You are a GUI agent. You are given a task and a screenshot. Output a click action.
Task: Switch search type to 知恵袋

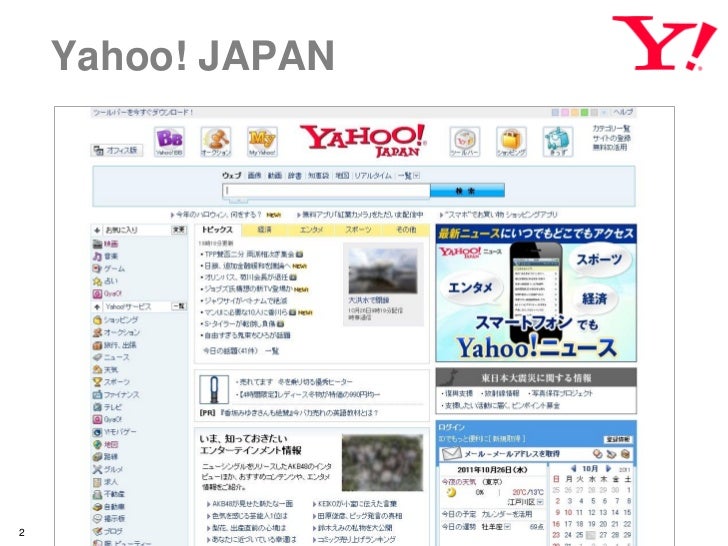[318, 176]
